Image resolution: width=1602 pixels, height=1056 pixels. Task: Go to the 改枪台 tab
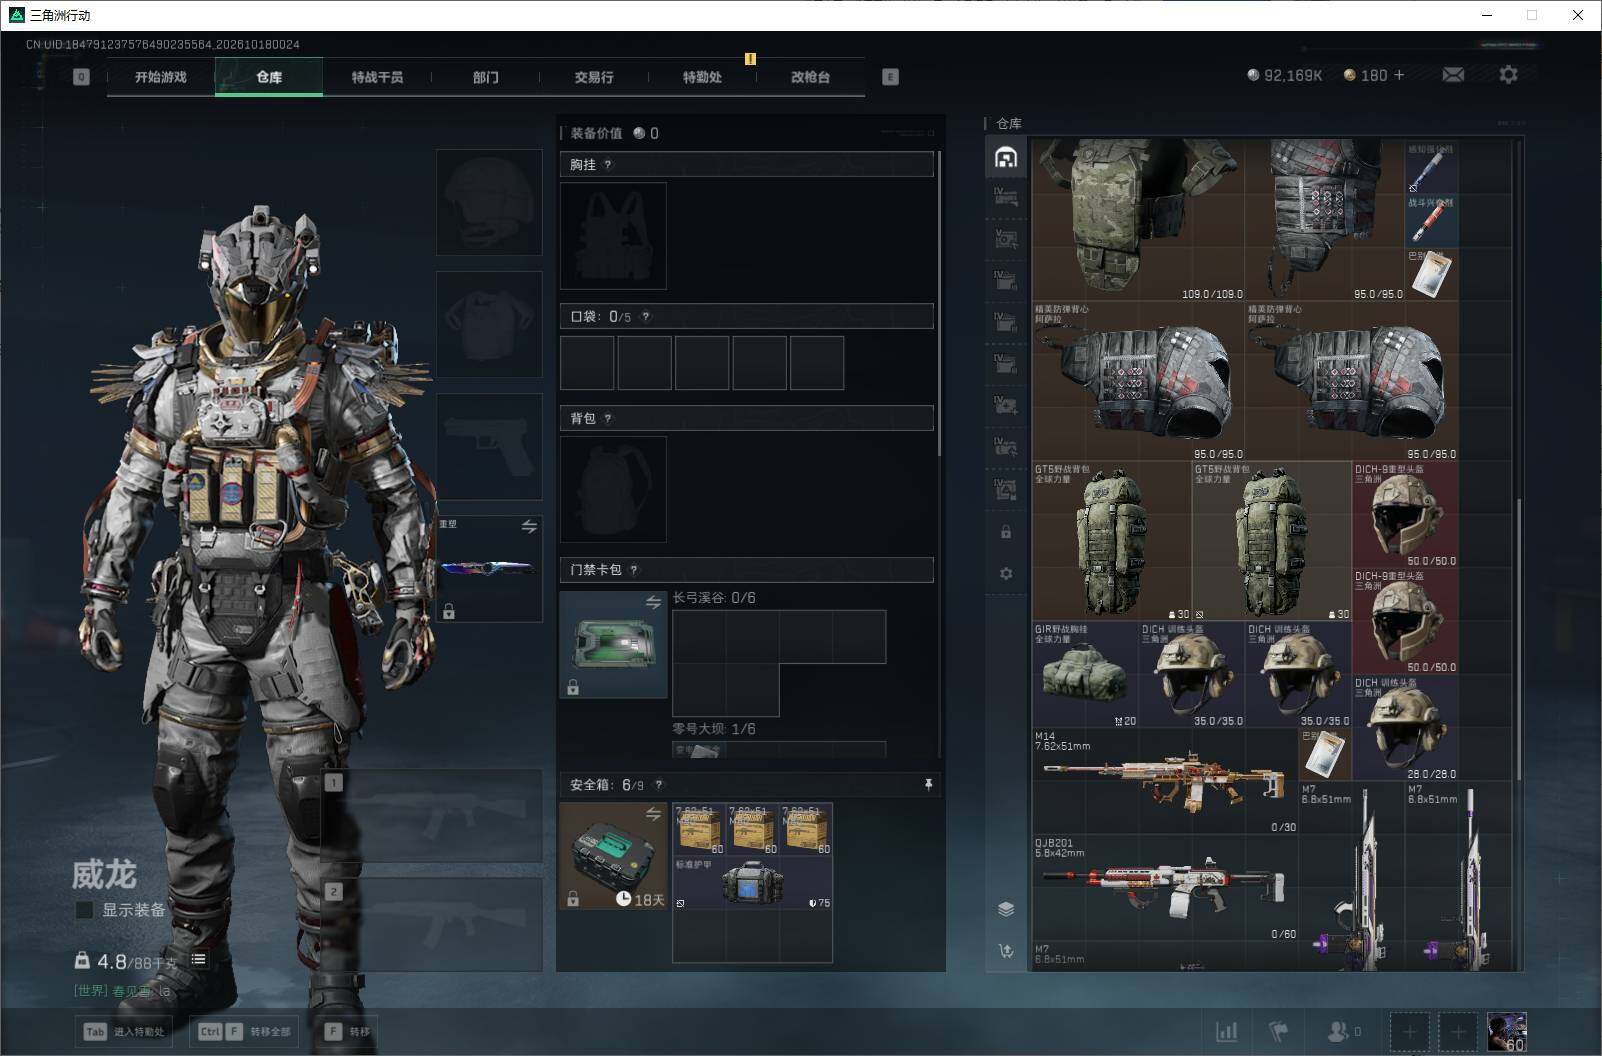pos(810,77)
